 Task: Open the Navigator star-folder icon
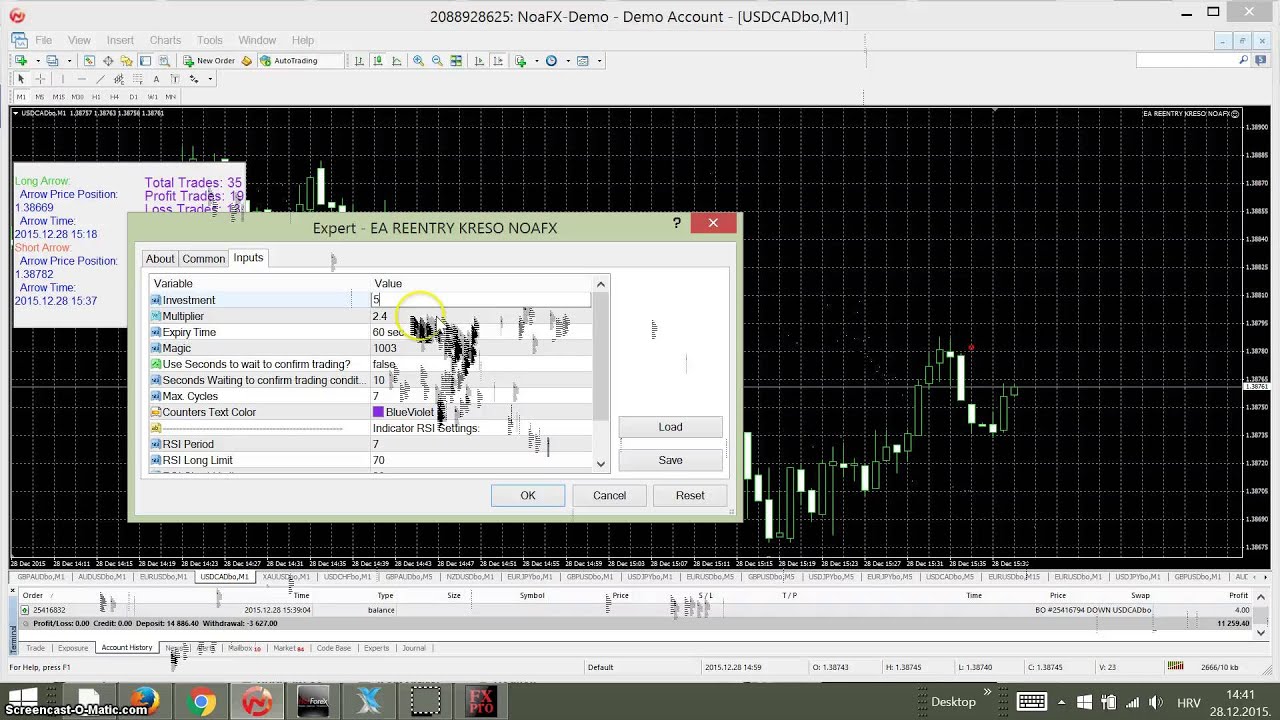tap(126, 61)
